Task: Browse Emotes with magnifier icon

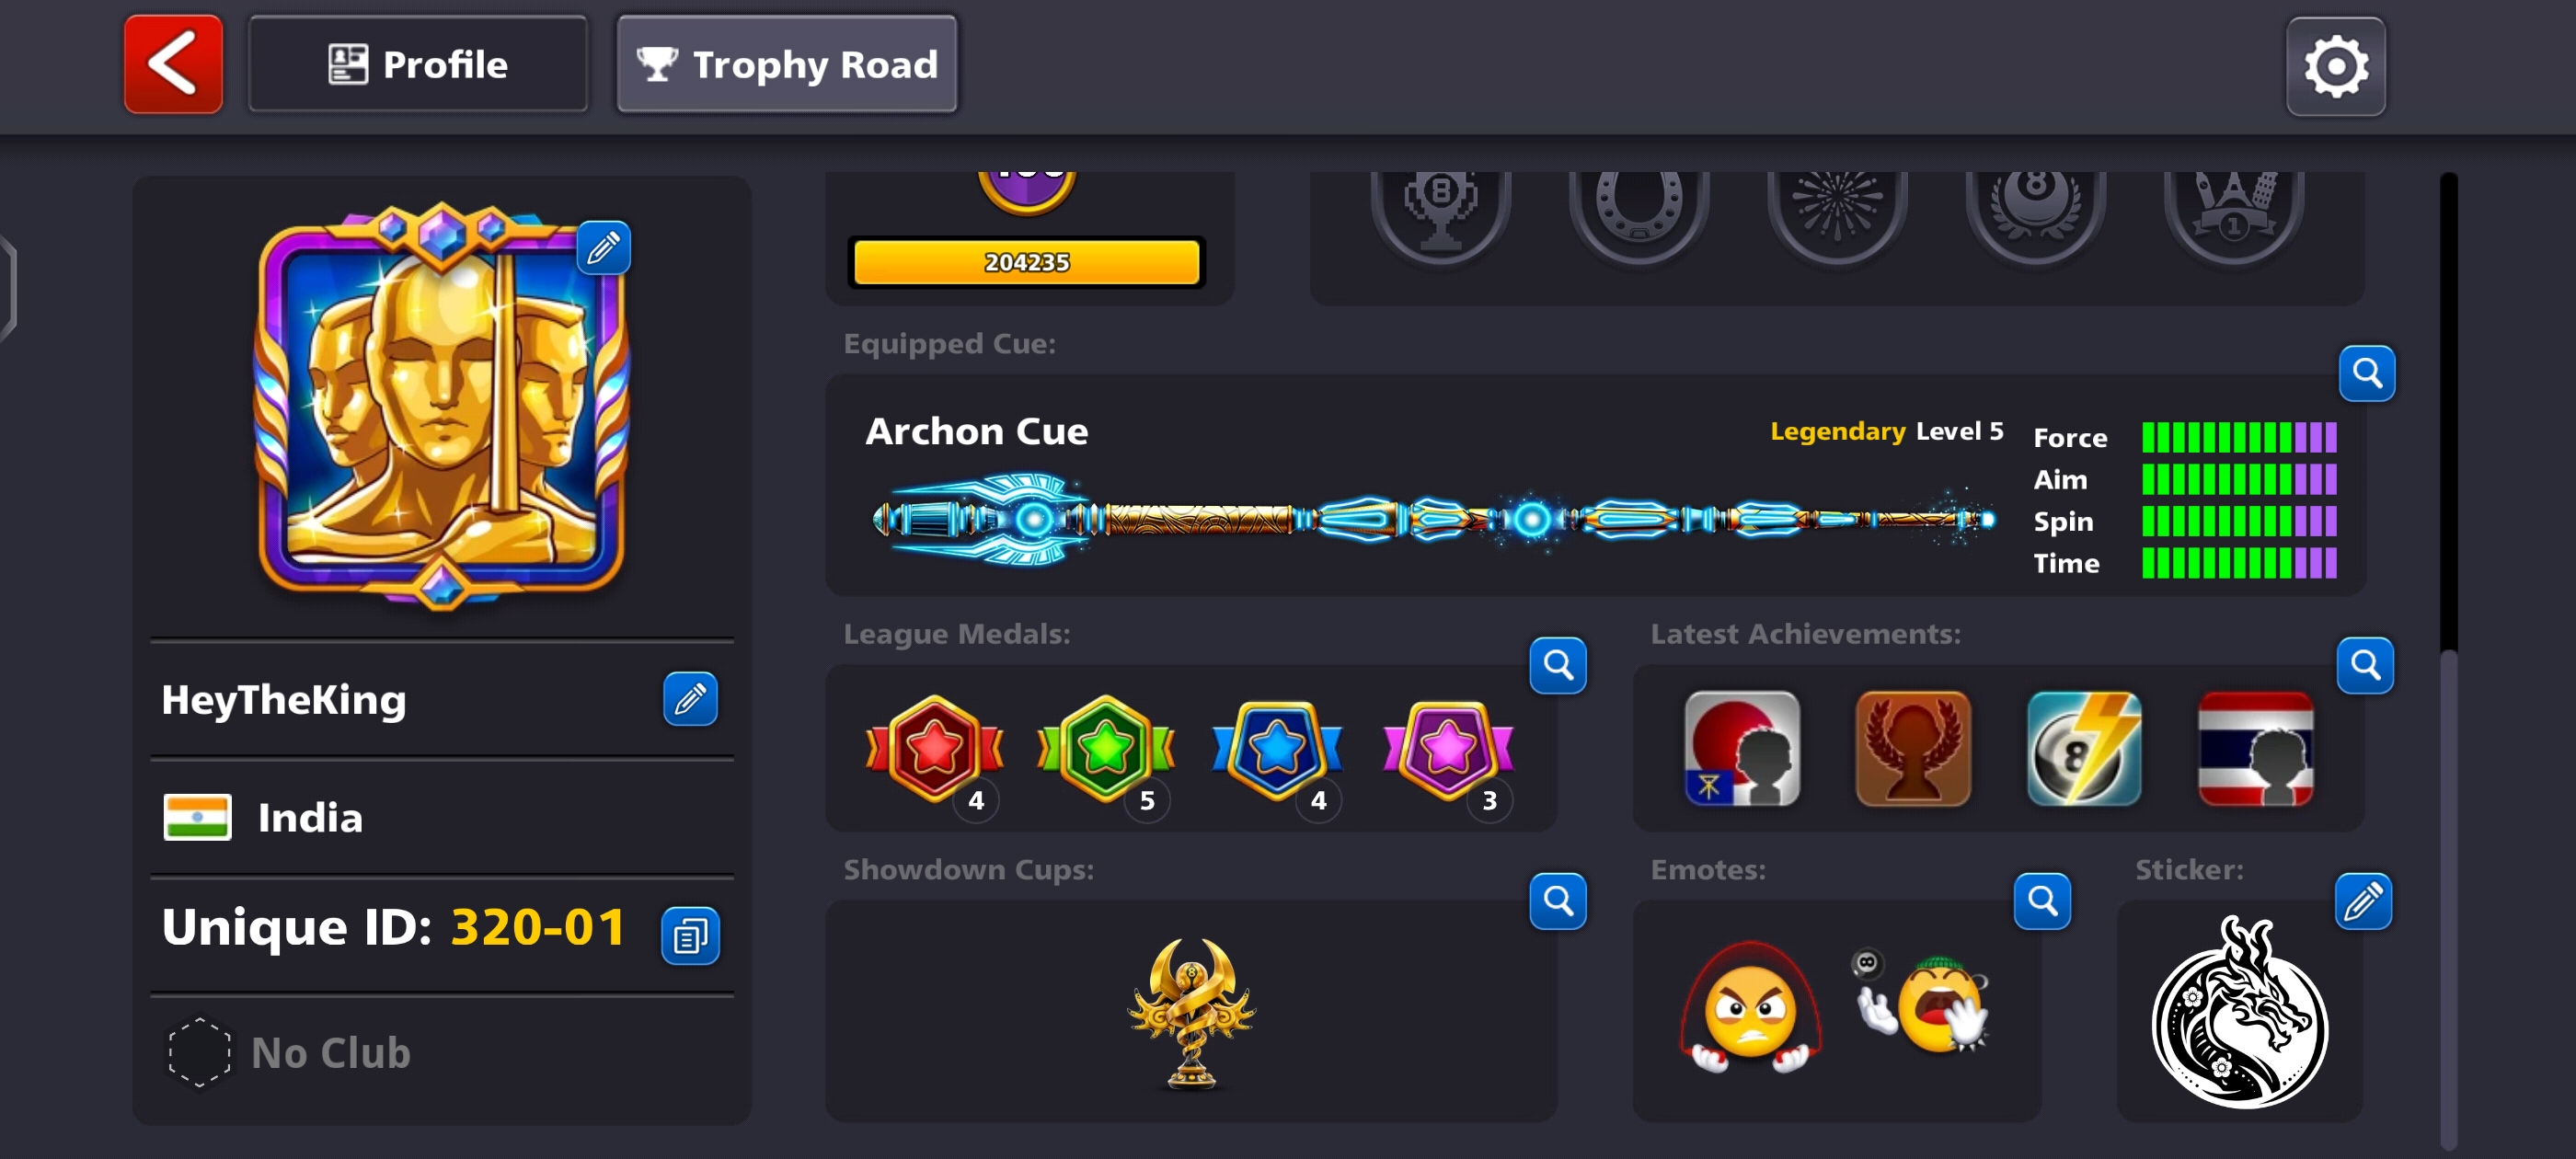Action: (2041, 901)
